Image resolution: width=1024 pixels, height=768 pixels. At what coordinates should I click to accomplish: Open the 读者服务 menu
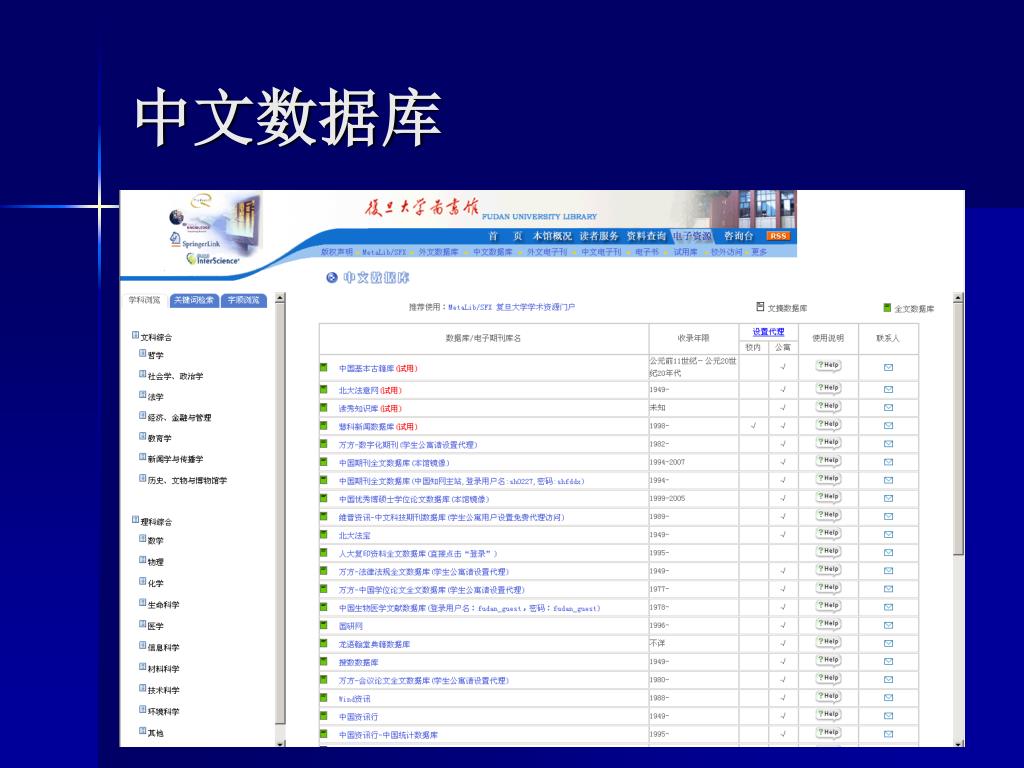[599, 236]
